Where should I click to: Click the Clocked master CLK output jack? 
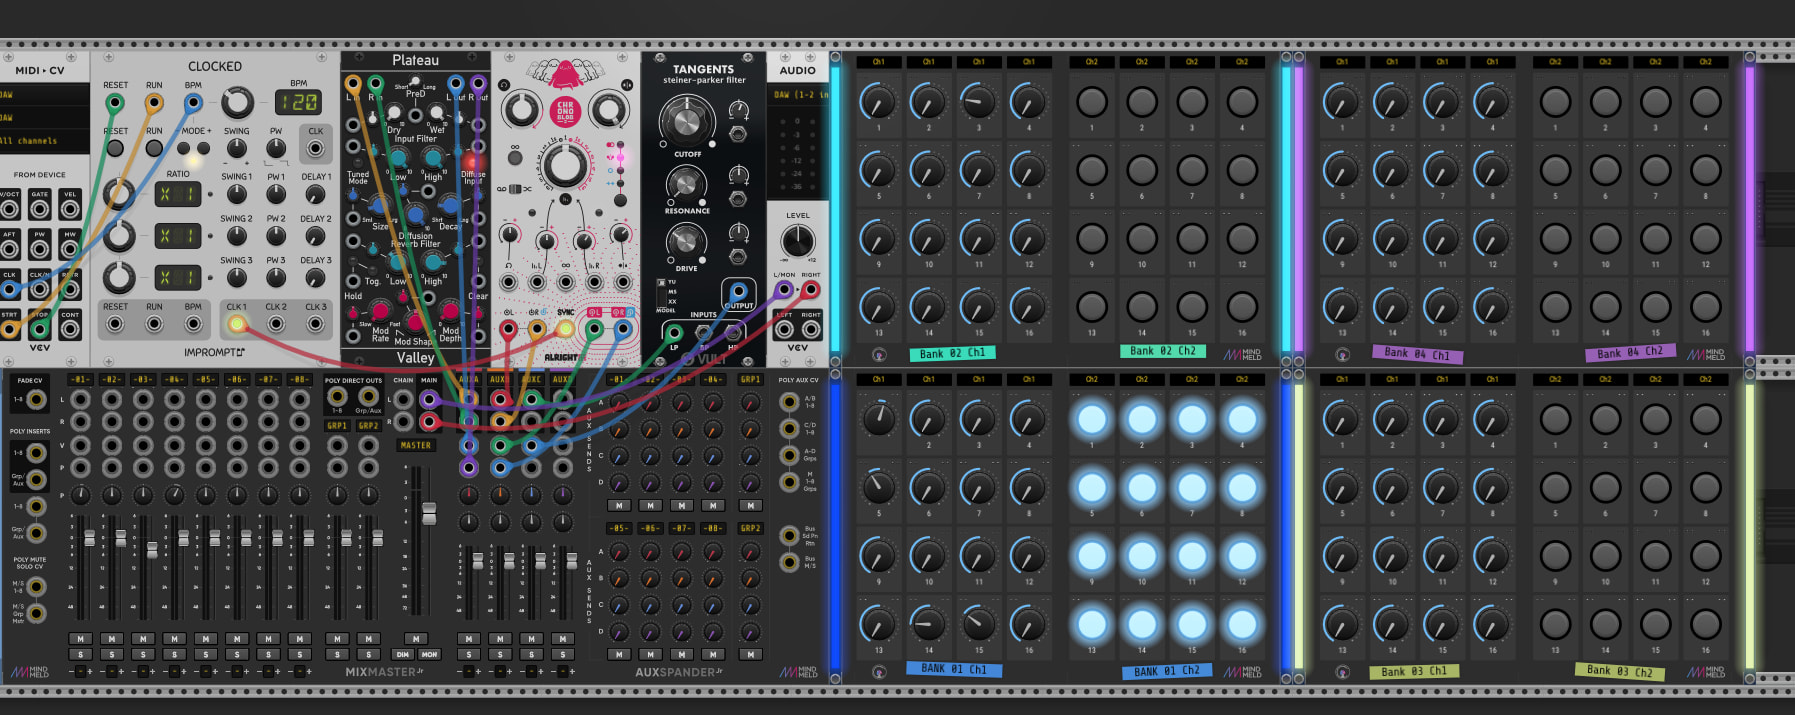click(x=315, y=148)
